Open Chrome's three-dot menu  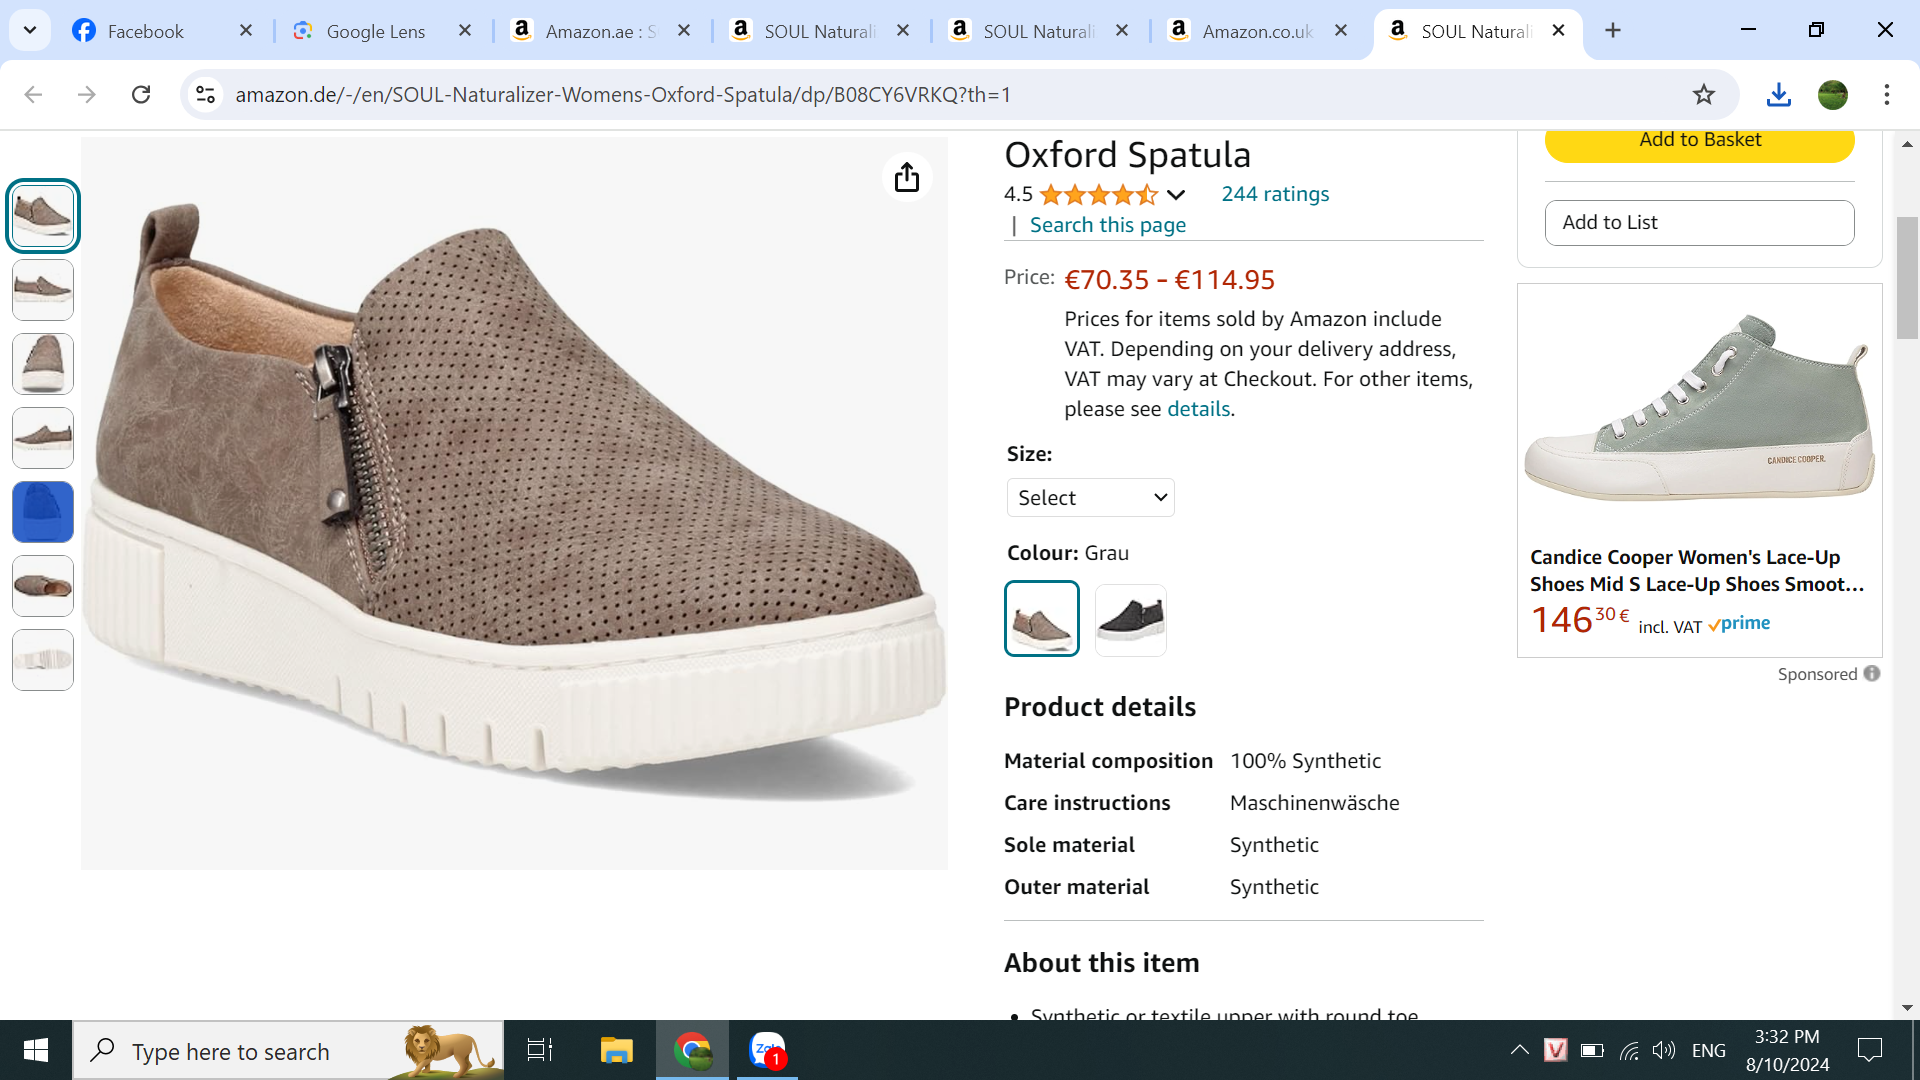(1886, 95)
